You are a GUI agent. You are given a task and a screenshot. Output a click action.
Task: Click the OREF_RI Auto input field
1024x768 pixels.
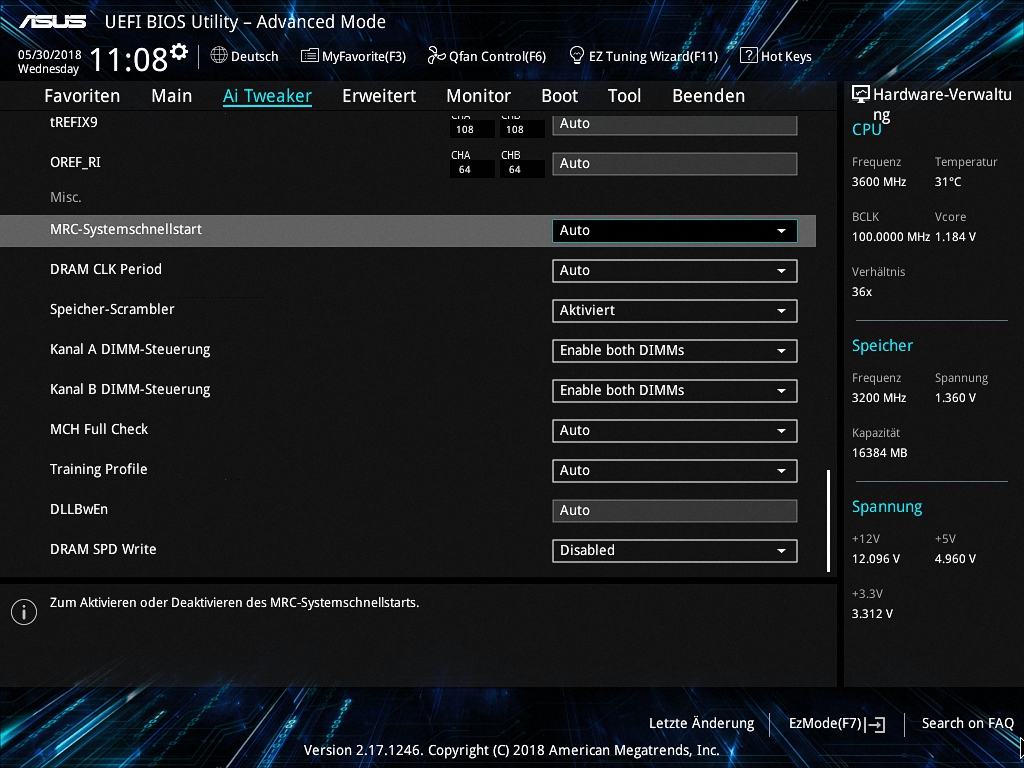click(x=675, y=164)
